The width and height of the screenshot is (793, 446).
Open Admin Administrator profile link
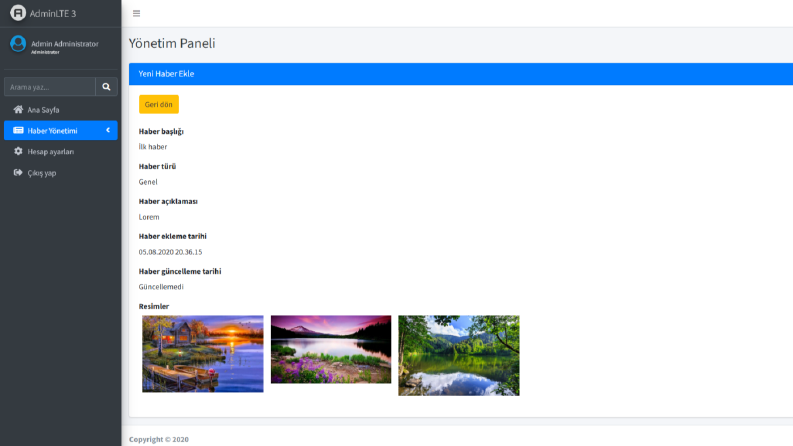65,44
